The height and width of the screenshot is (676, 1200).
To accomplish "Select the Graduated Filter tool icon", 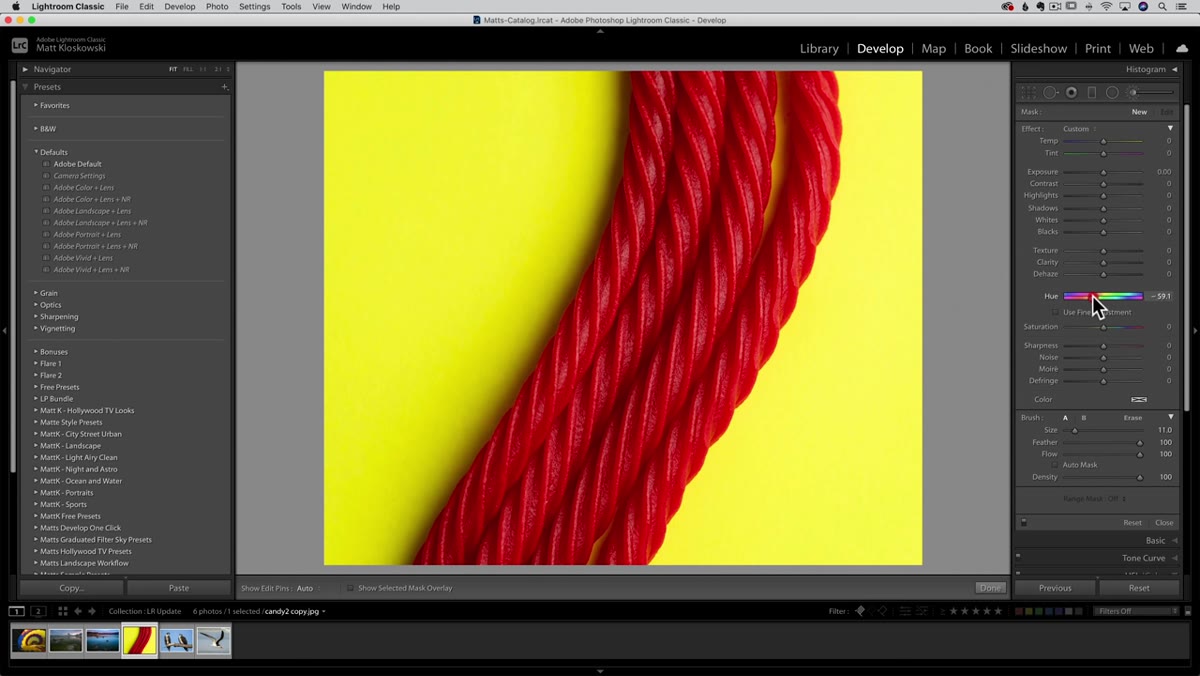I will [x=1092, y=92].
